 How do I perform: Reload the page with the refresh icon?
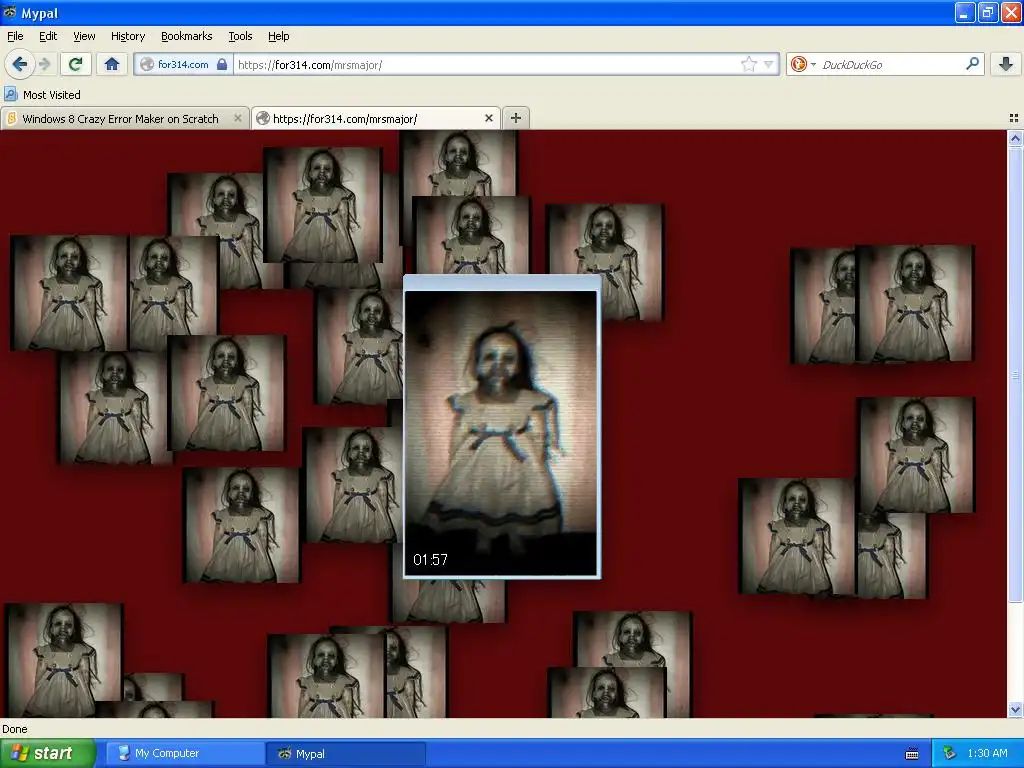click(76, 64)
